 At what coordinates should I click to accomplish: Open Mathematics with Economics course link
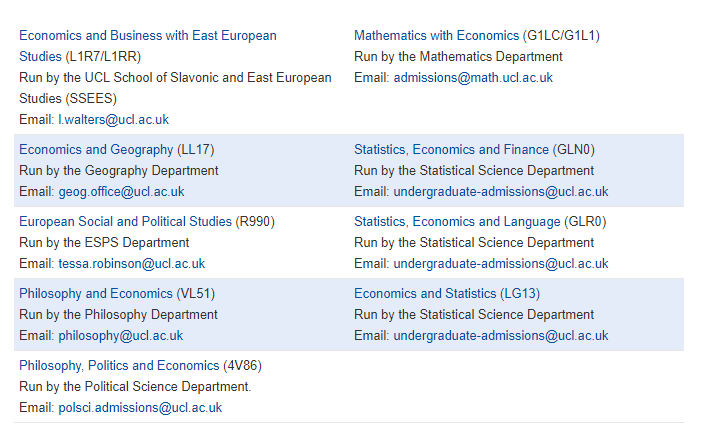click(x=436, y=36)
